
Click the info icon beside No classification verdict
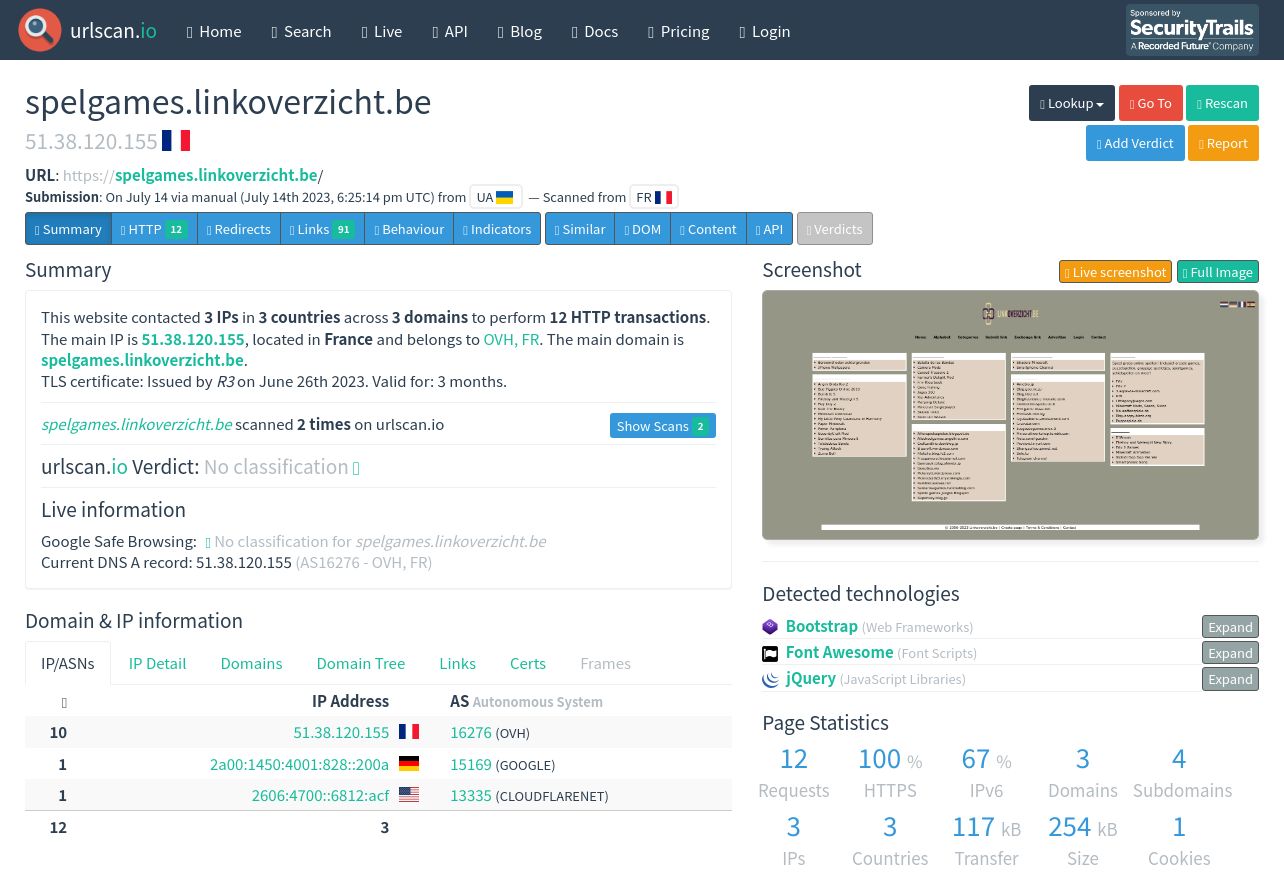click(356, 468)
